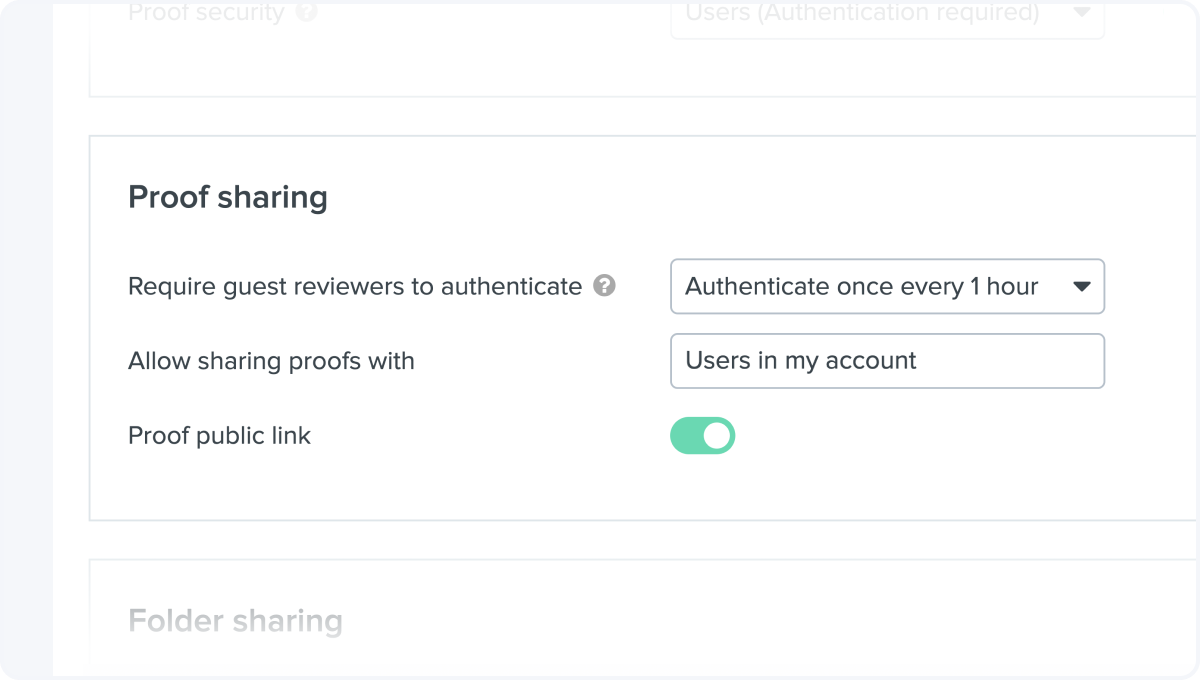Click the caret arrow on the Proof security dropdown
Viewport: 1200px width, 680px height.
(x=1081, y=13)
